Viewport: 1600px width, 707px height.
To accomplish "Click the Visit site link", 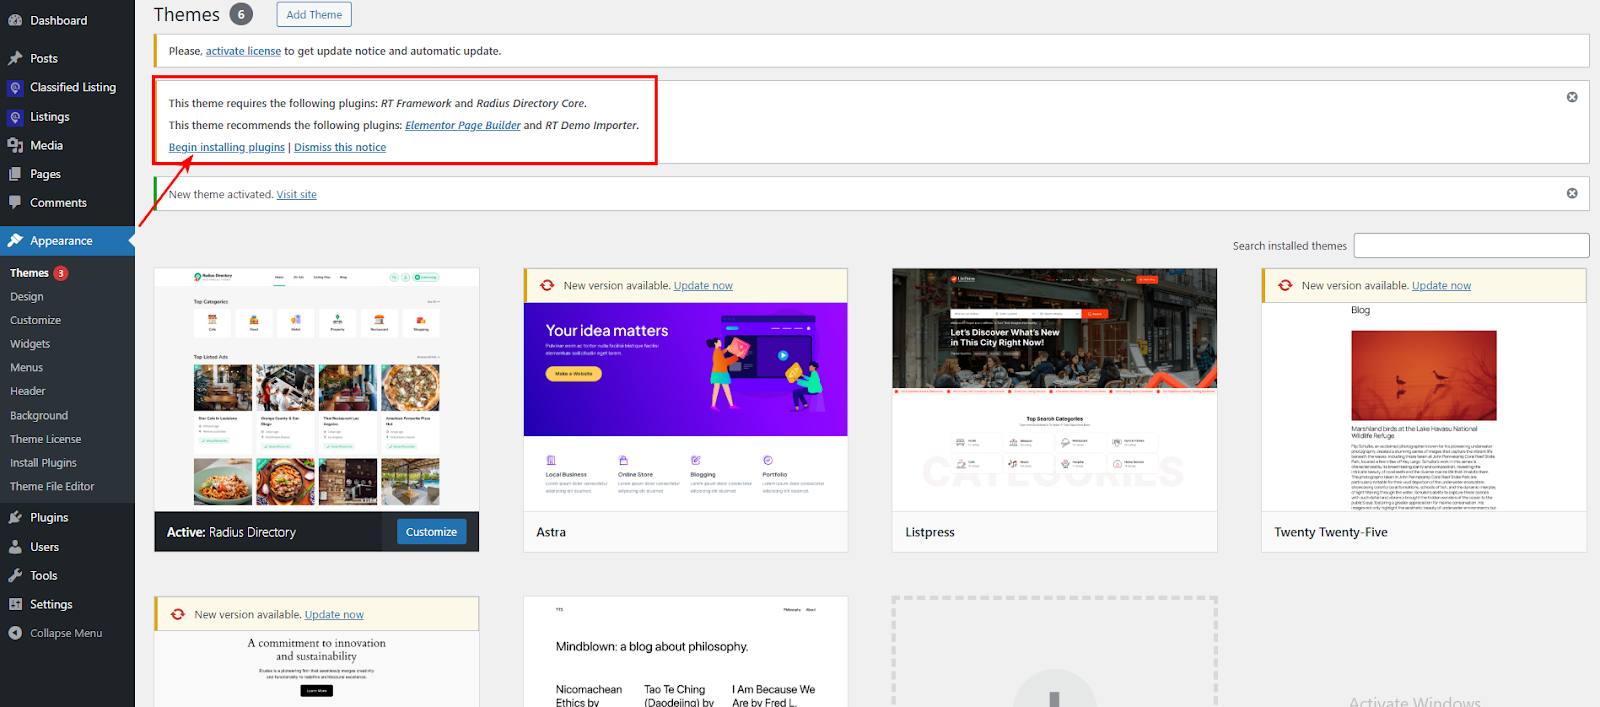I will coord(296,195).
